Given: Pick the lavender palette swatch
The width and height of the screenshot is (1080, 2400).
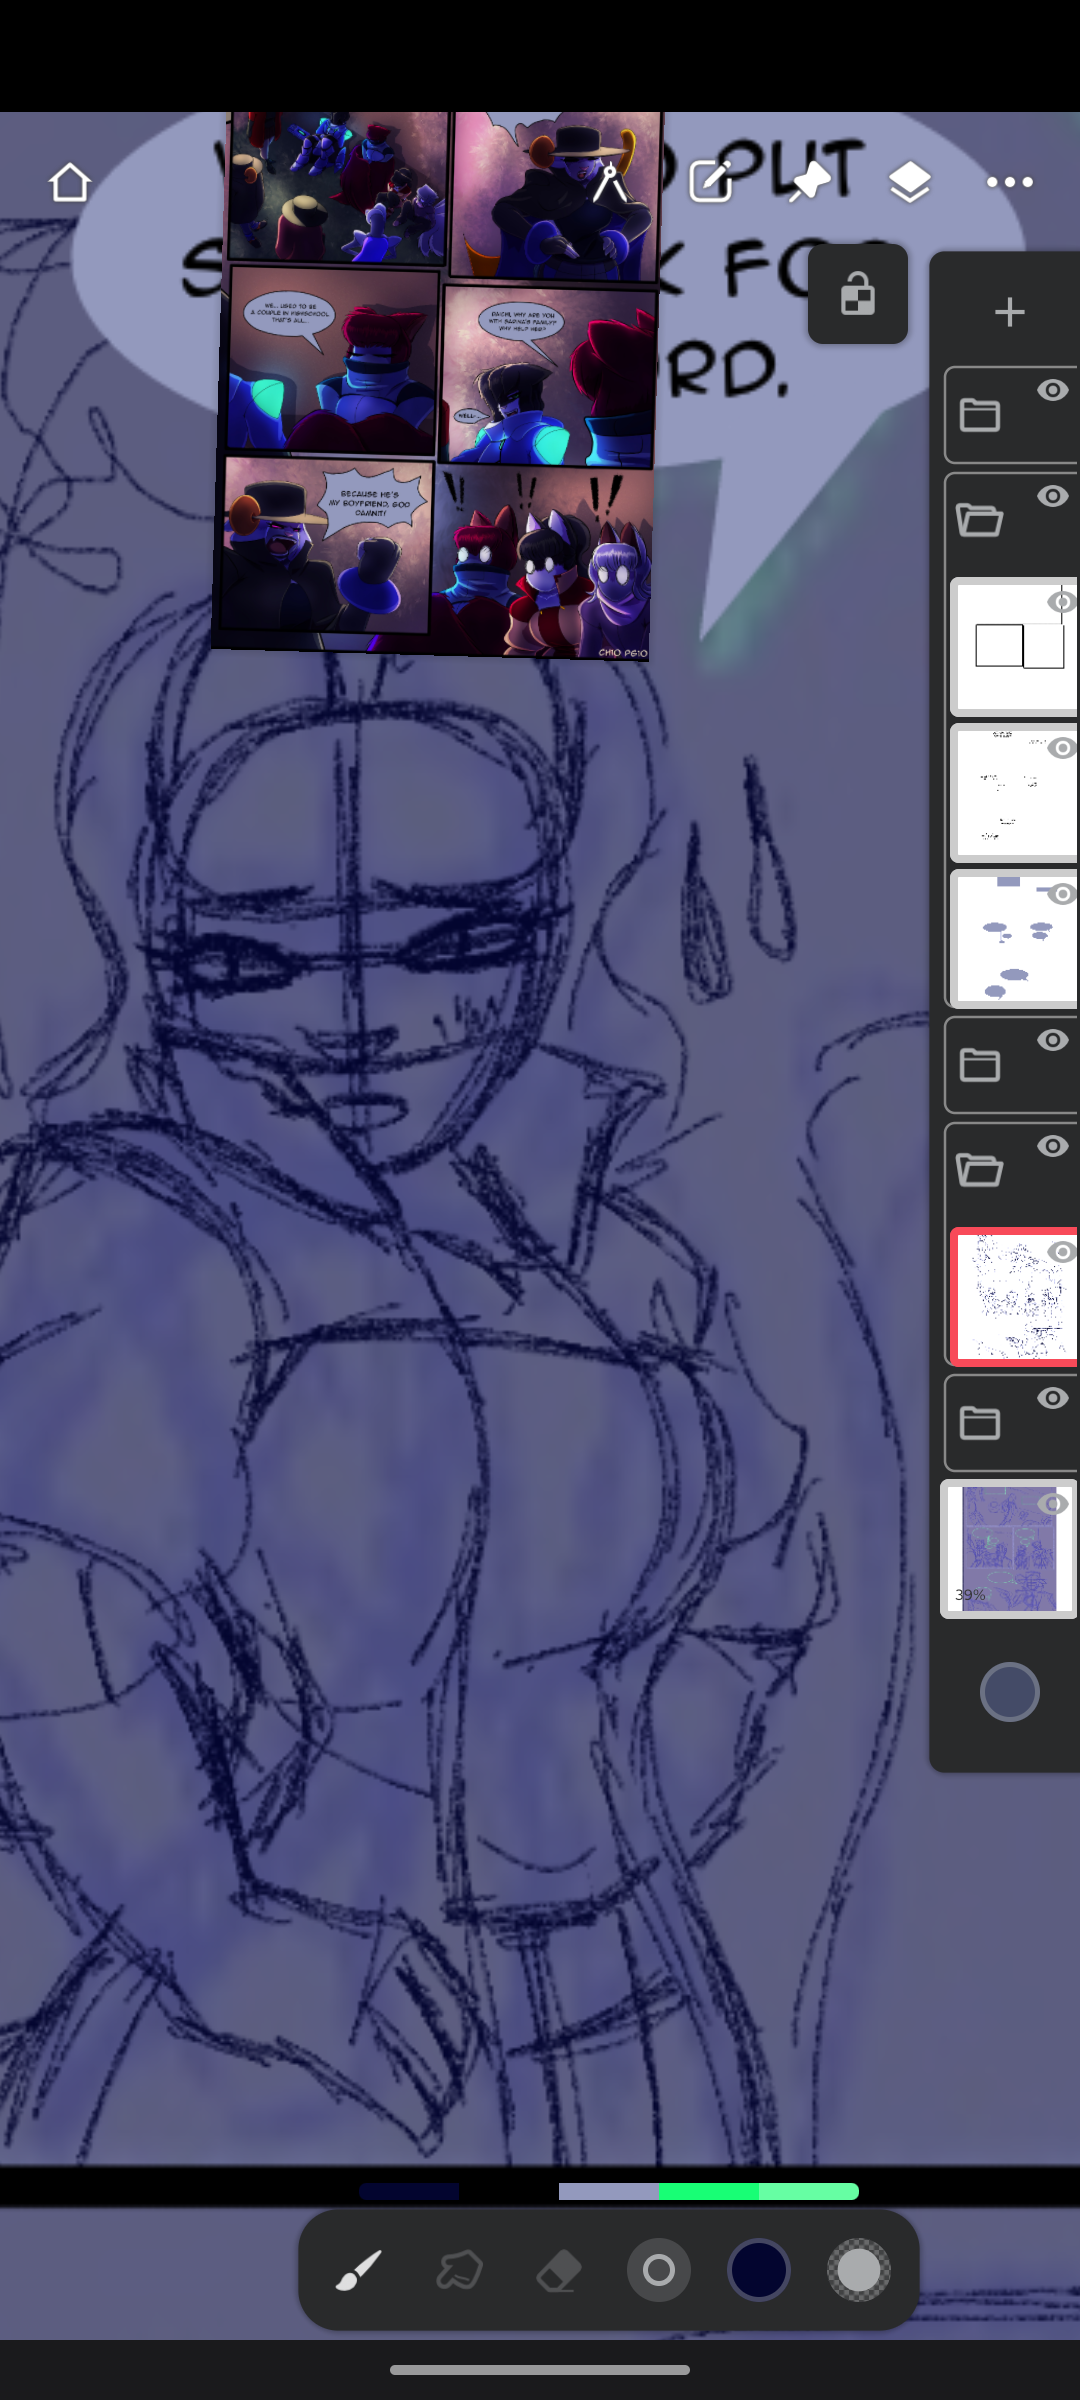Looking at the screenshot, I should pyautogui.click(x=609, y=2192).
